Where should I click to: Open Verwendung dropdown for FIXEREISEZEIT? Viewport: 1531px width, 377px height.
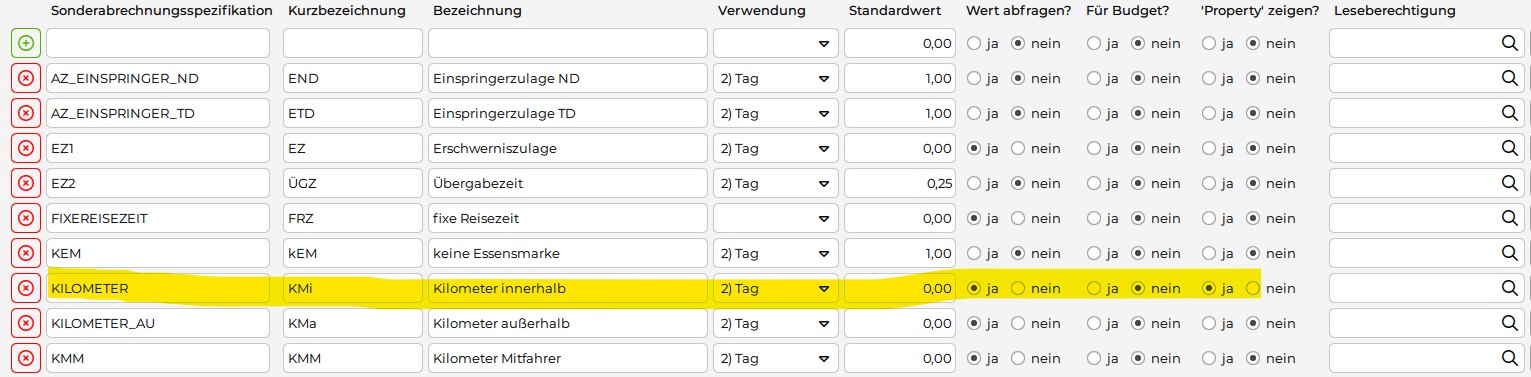tap(775, 218)
